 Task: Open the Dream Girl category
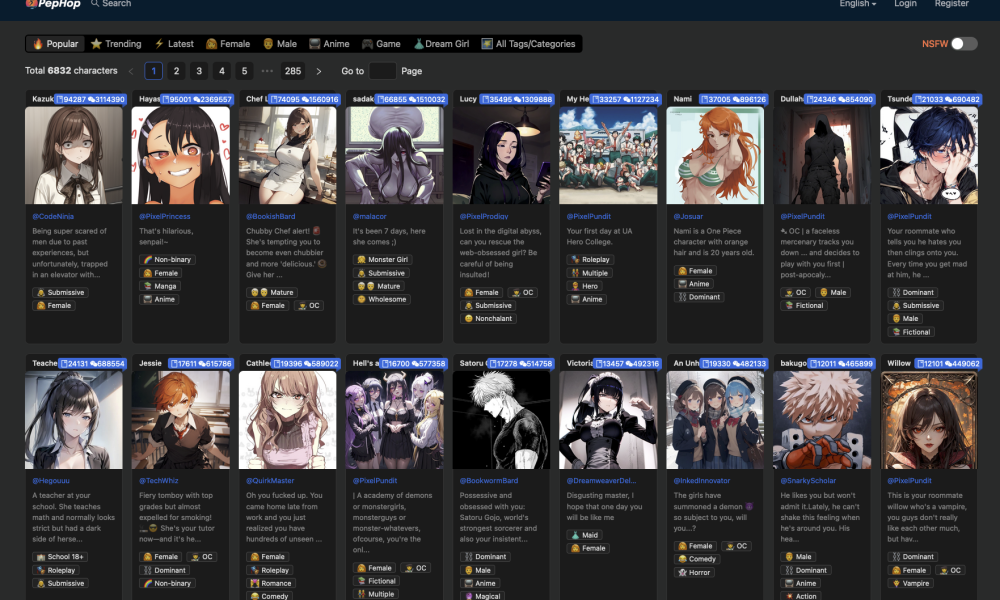click(441, 44)
